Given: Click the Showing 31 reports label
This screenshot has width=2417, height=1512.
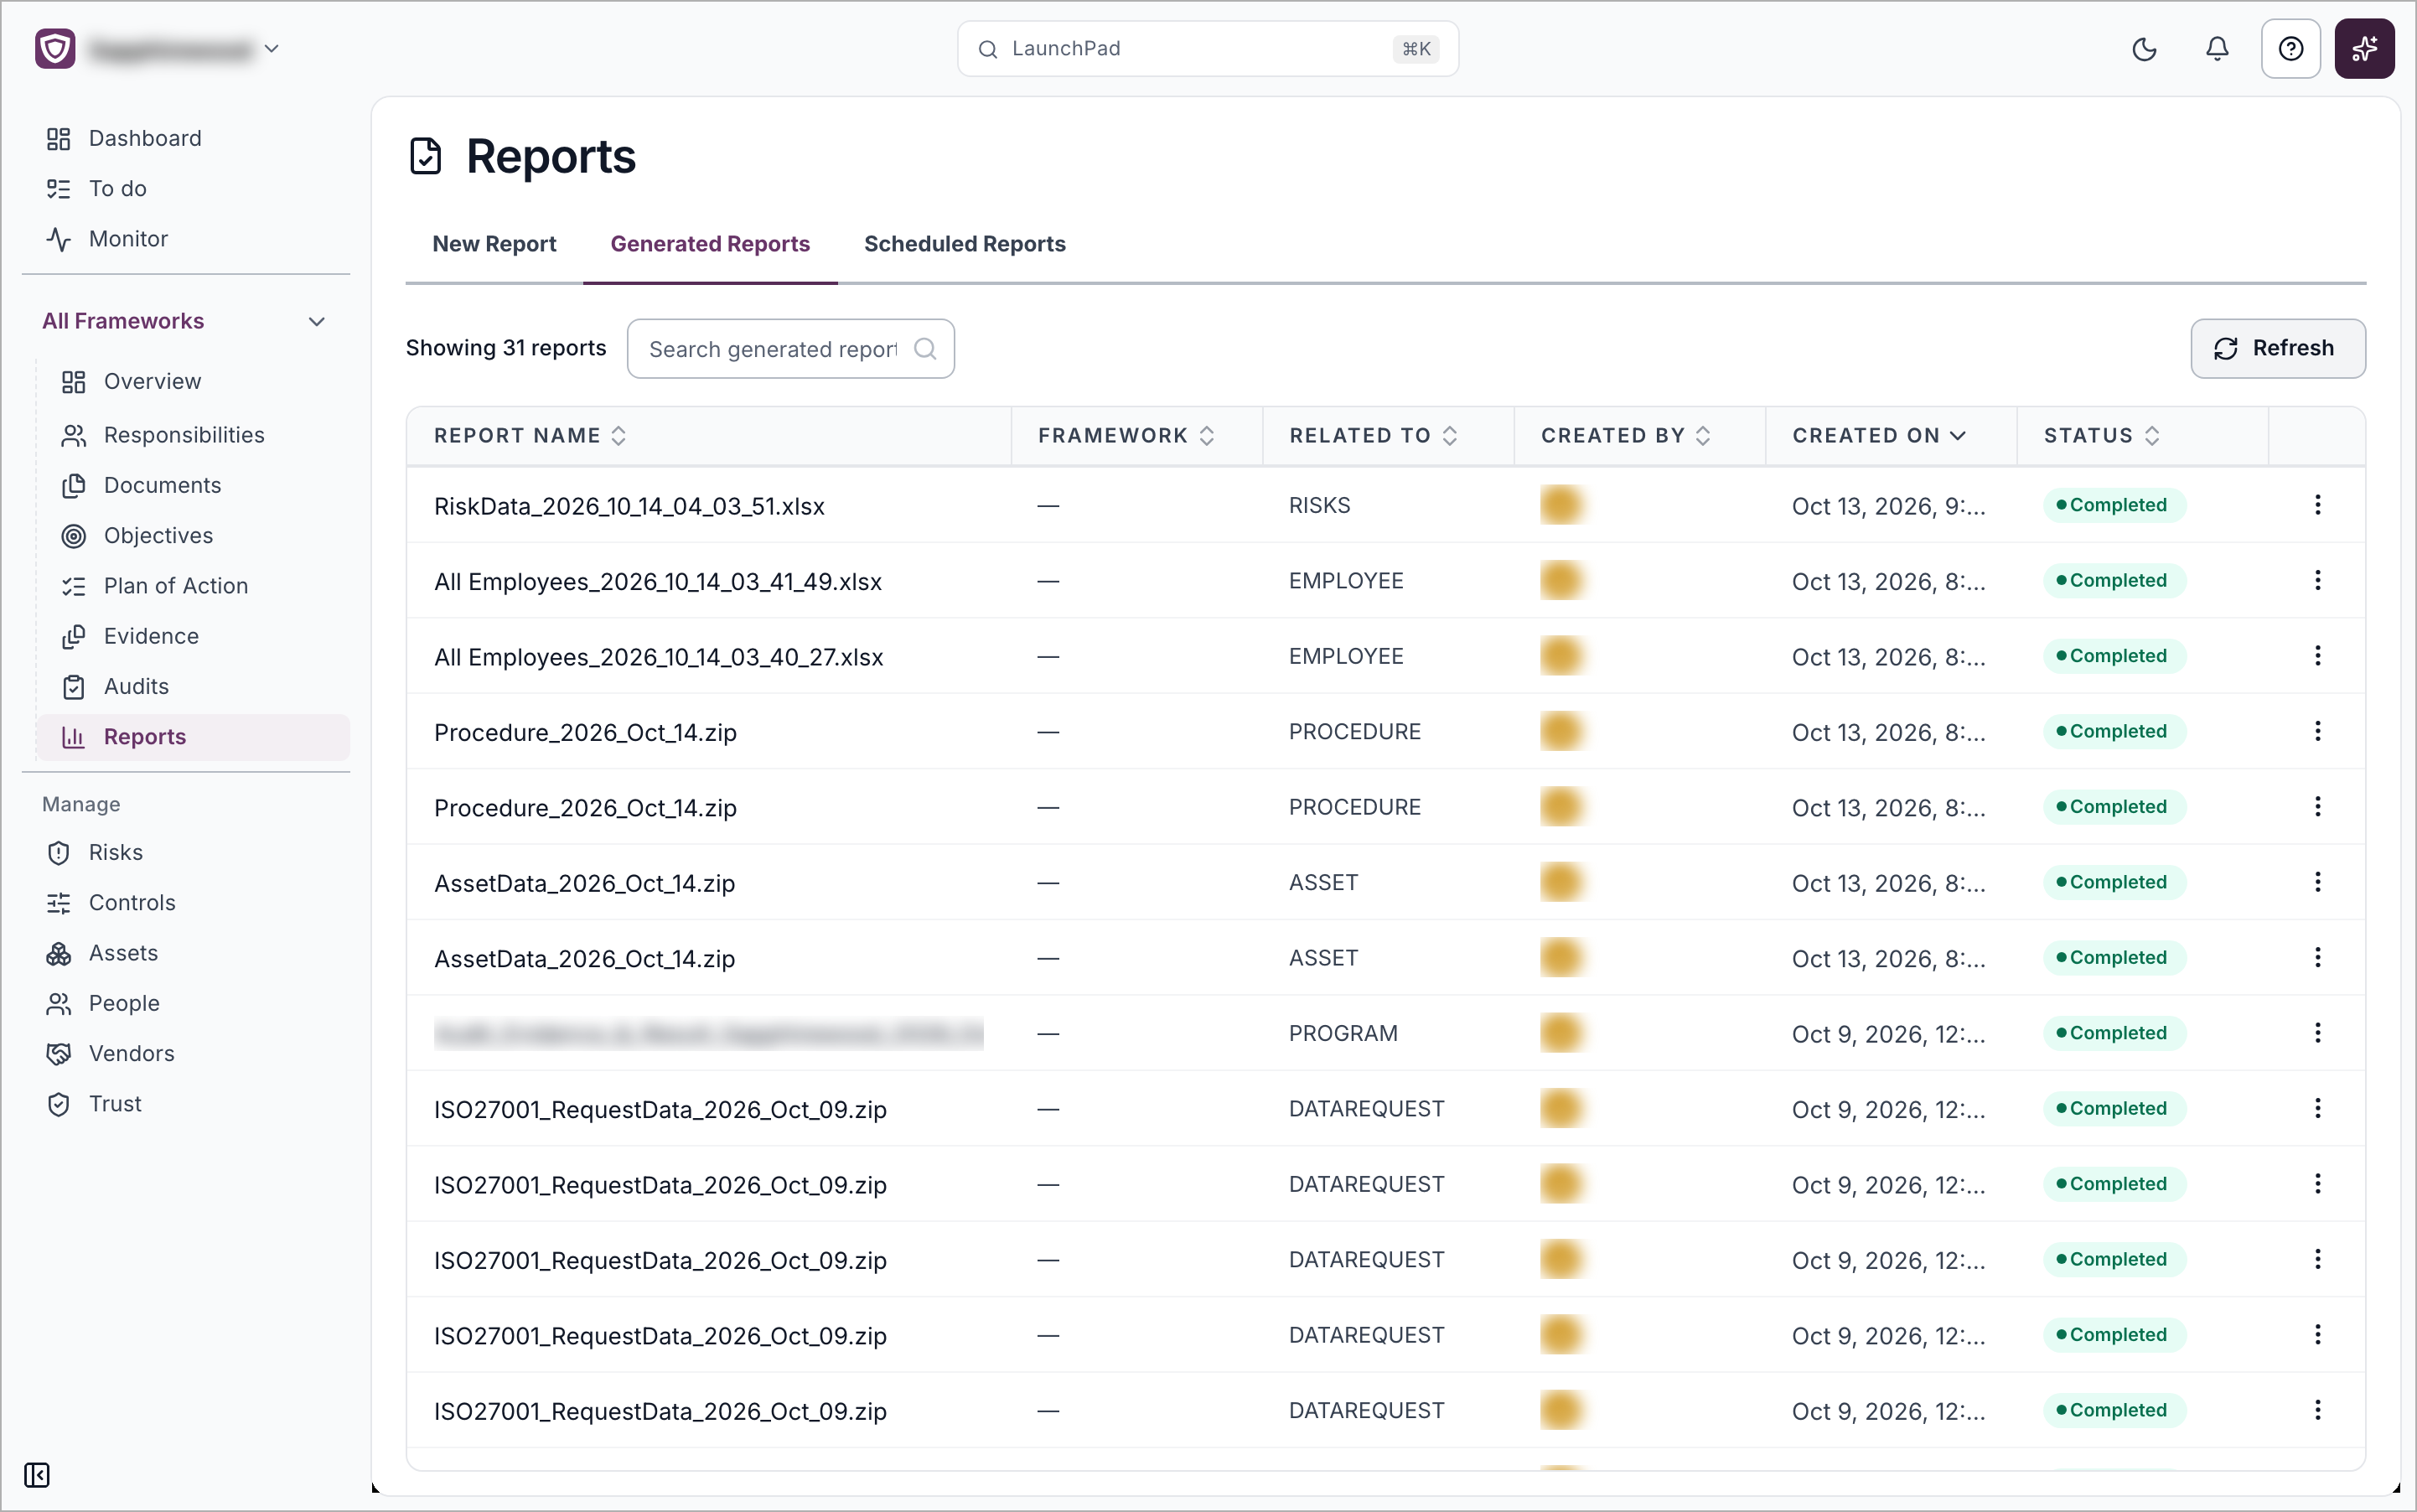Looking at the screenshot, I should 506,348.
